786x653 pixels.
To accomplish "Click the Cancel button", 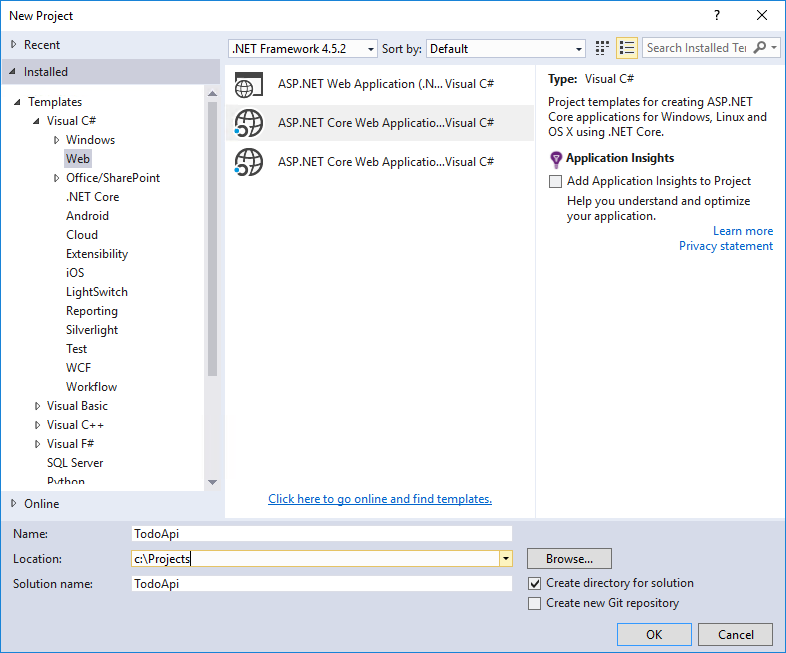I will pos(735,635).
